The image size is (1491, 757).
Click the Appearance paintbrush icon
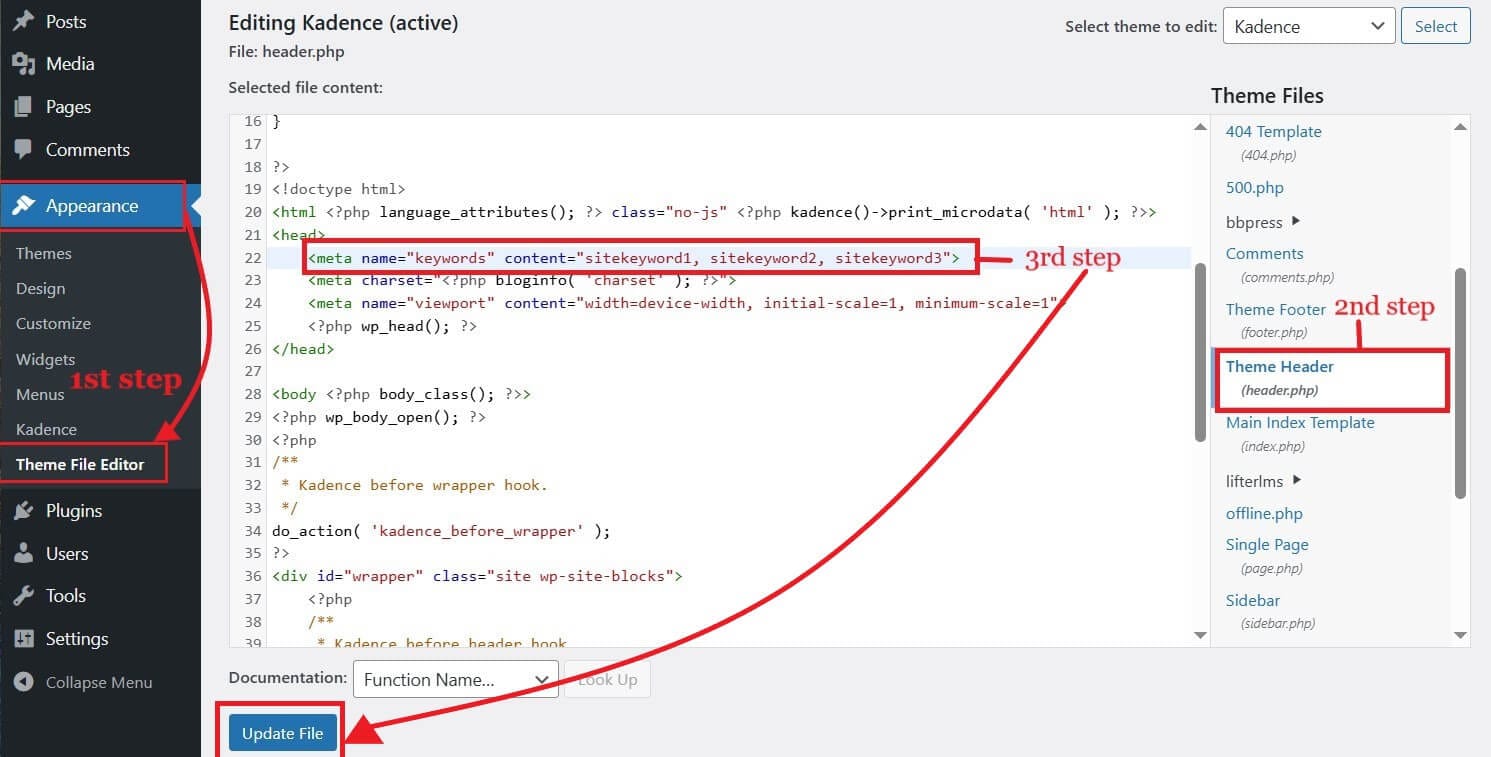click(x=23, y=206)
